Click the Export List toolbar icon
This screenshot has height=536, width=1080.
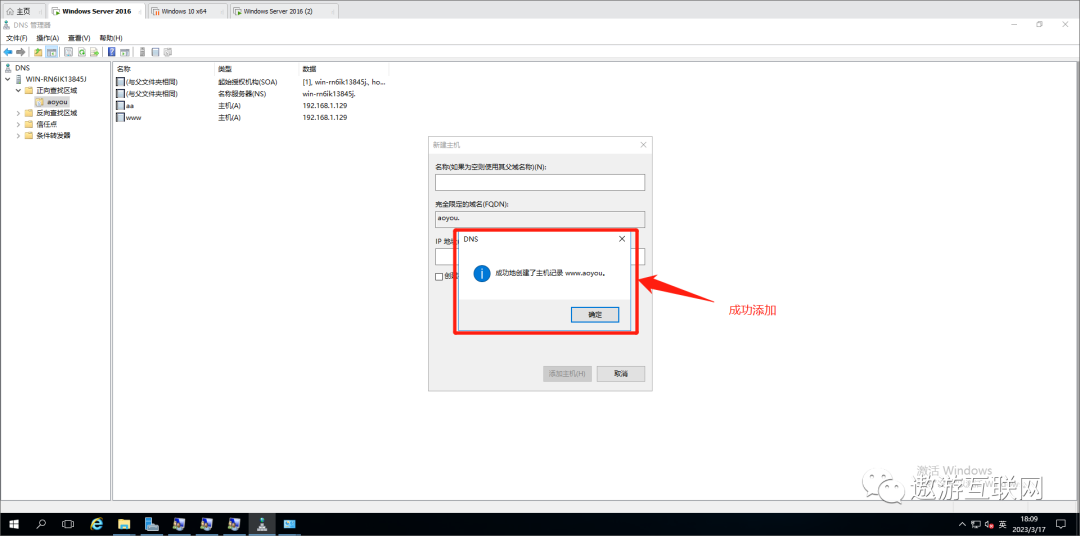tap(94, 52)
